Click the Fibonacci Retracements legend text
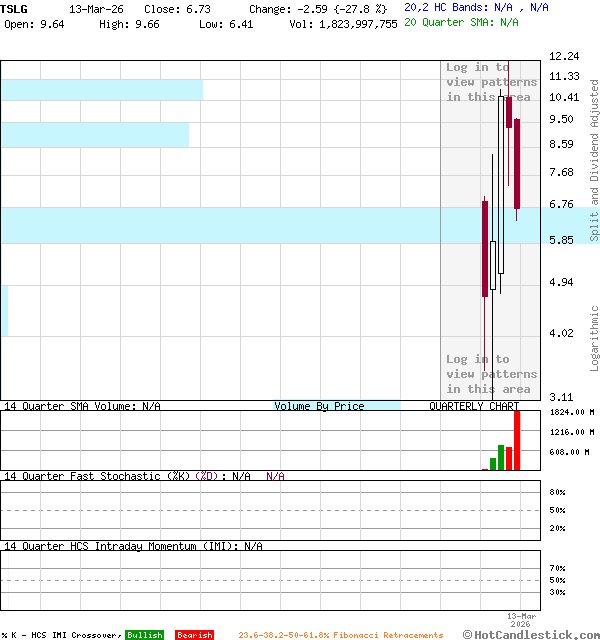 pyautogui.click(x=340, y=635)
